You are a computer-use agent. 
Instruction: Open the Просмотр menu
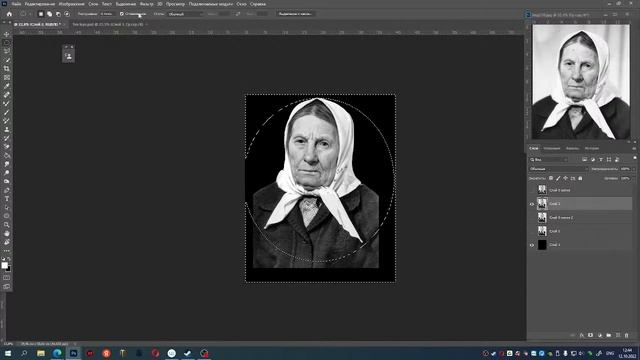pyautogui.click(x=175, y=4)
